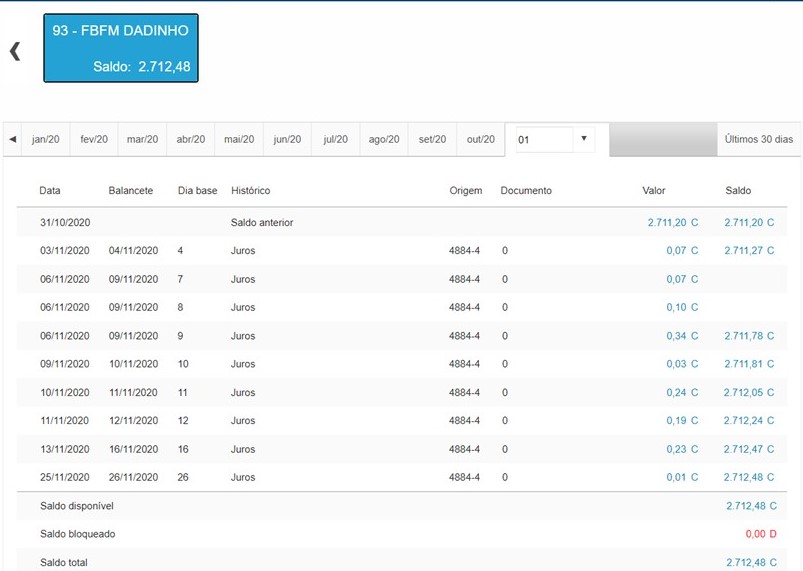Go to the mai/20 month tab
This screenshot has width=803, height=571.
[239, 139]
